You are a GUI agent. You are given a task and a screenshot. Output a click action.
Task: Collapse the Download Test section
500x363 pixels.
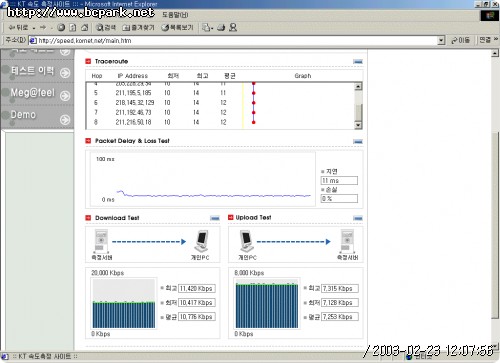click(215, 218)
